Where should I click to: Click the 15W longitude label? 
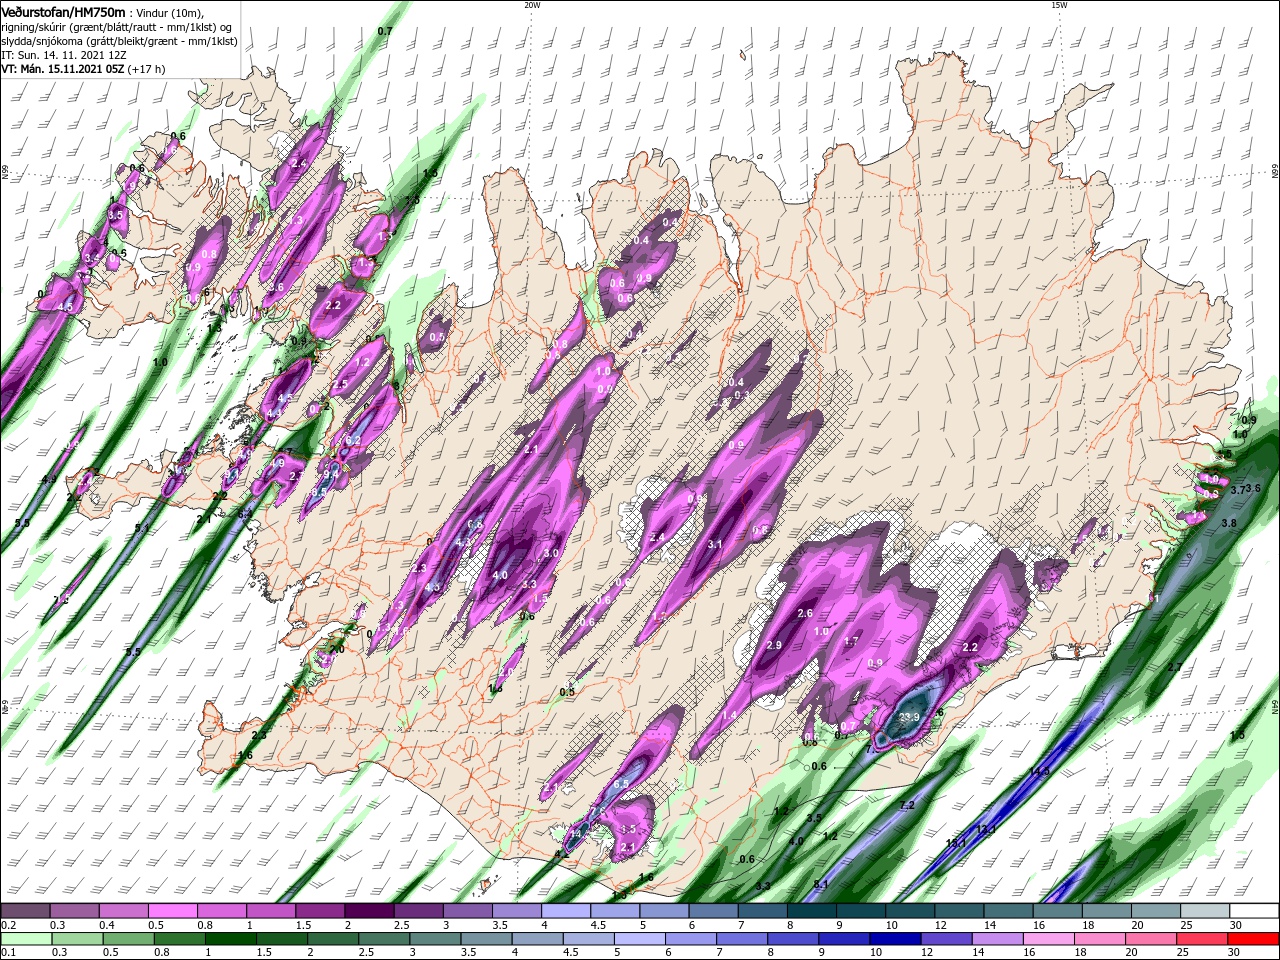coord(1059,5)
